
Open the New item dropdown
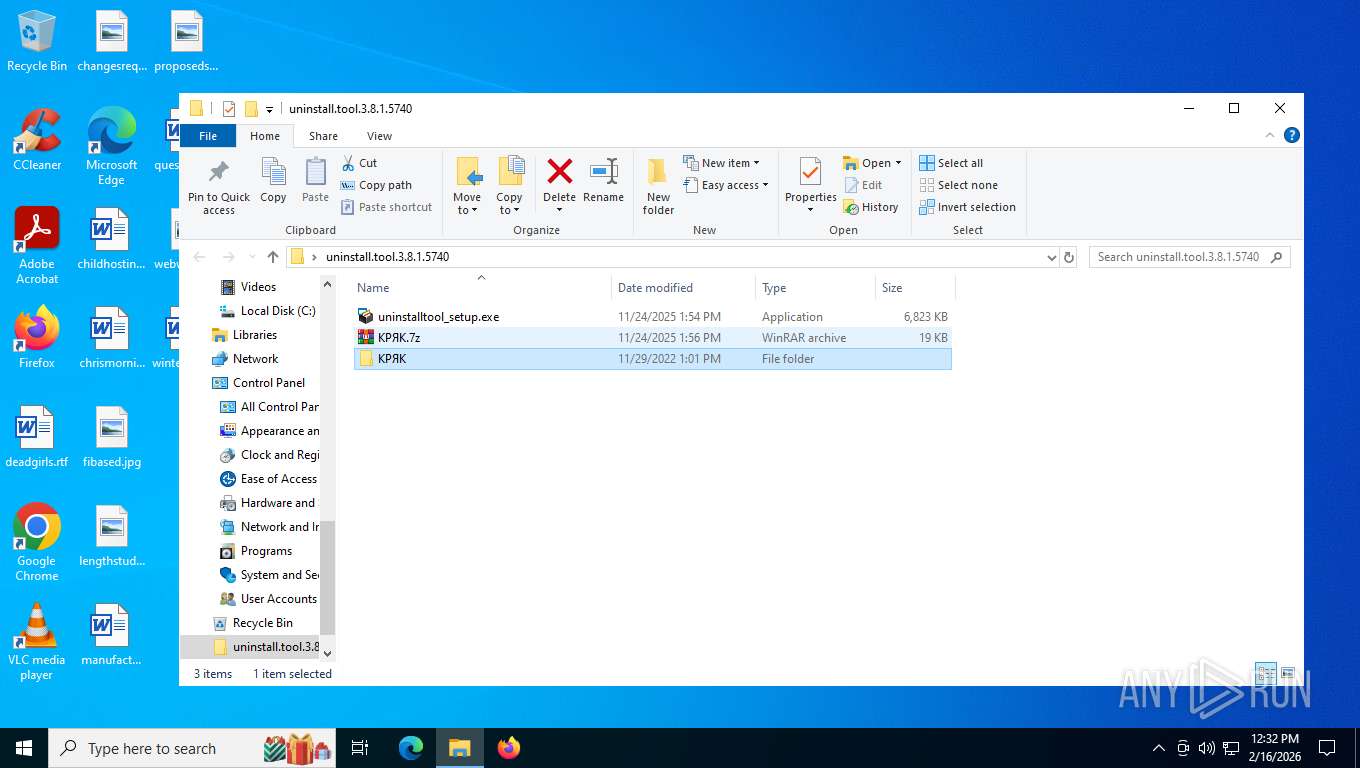click(722, 163)
